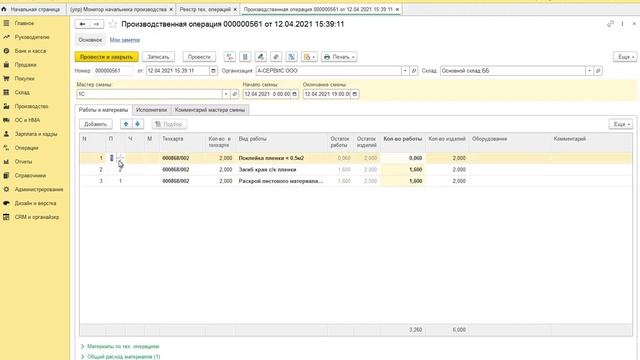Image resolution: width=640 pixels, height=360 pixels.
Task: Switch to the Исполнители tab
Action: pos(151,110)
